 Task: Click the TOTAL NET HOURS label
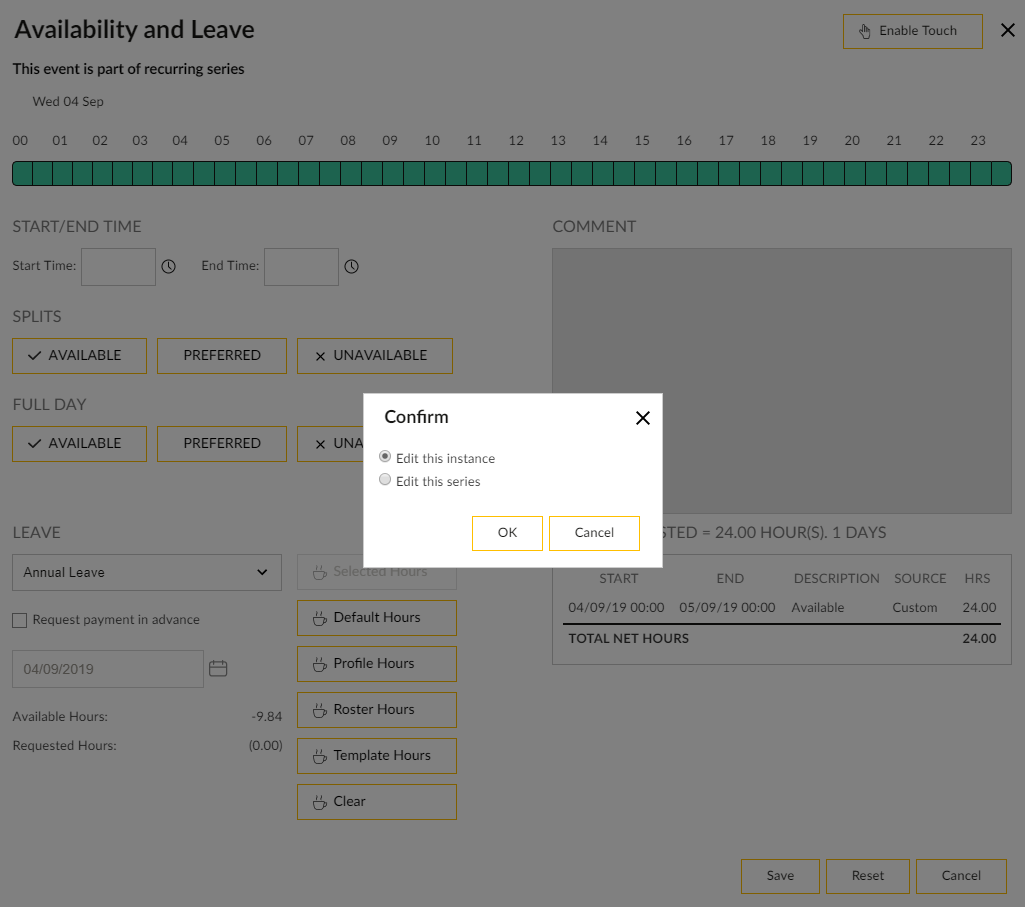click(628, 639)
